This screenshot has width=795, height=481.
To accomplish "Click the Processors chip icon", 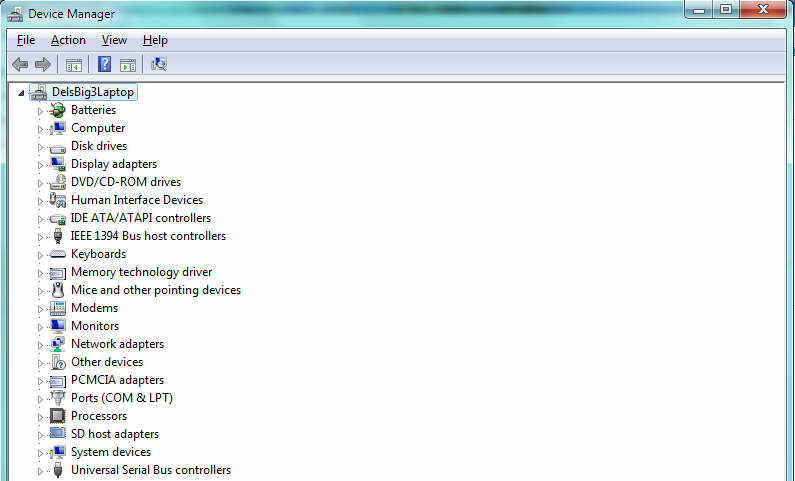I will 57,416.
